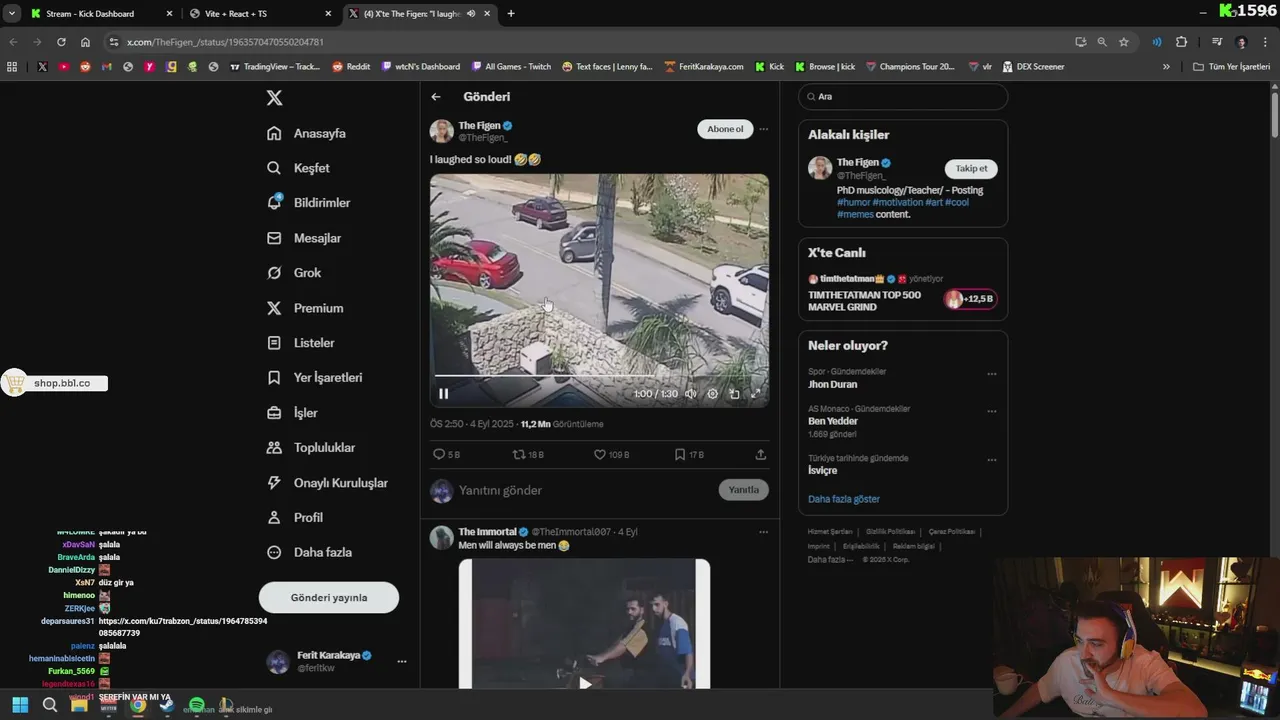This screenshot has width=1280, height=720.
Task: Open TIMTHETATMAN live stream entry
Action: 903,293
